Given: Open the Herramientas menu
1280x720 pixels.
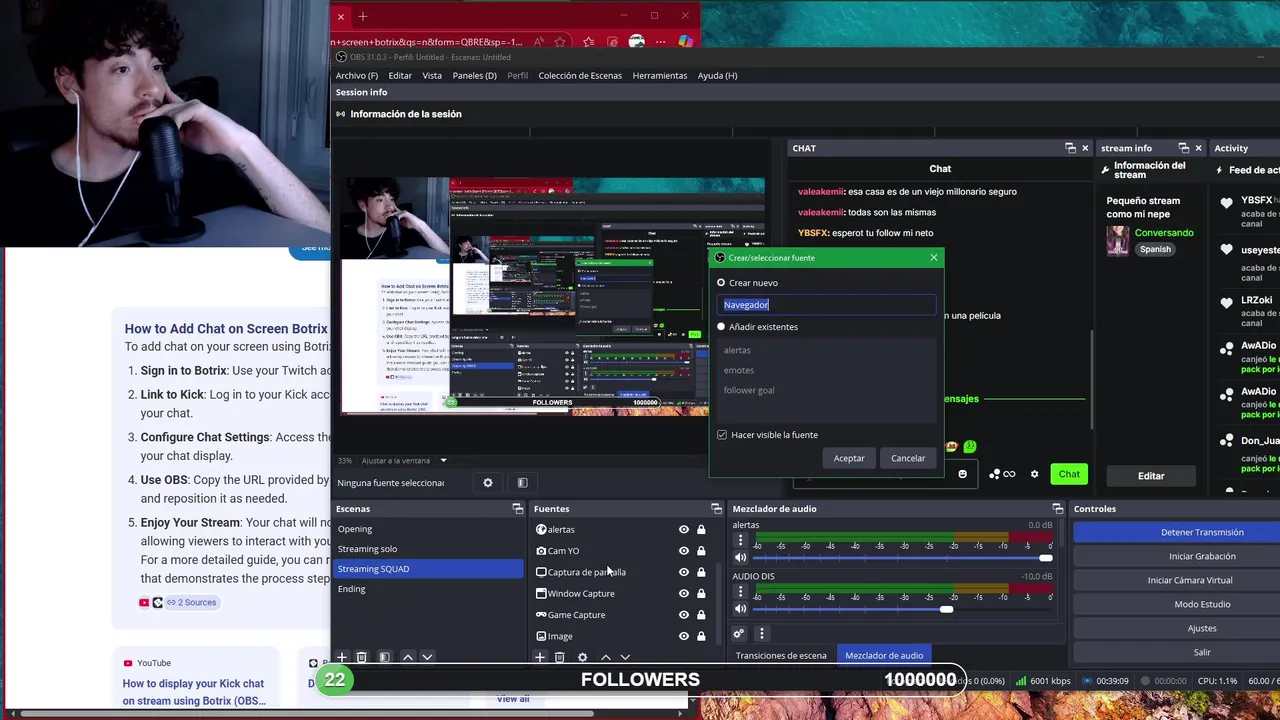Looking at the screenshot, I should coord(660,76).
